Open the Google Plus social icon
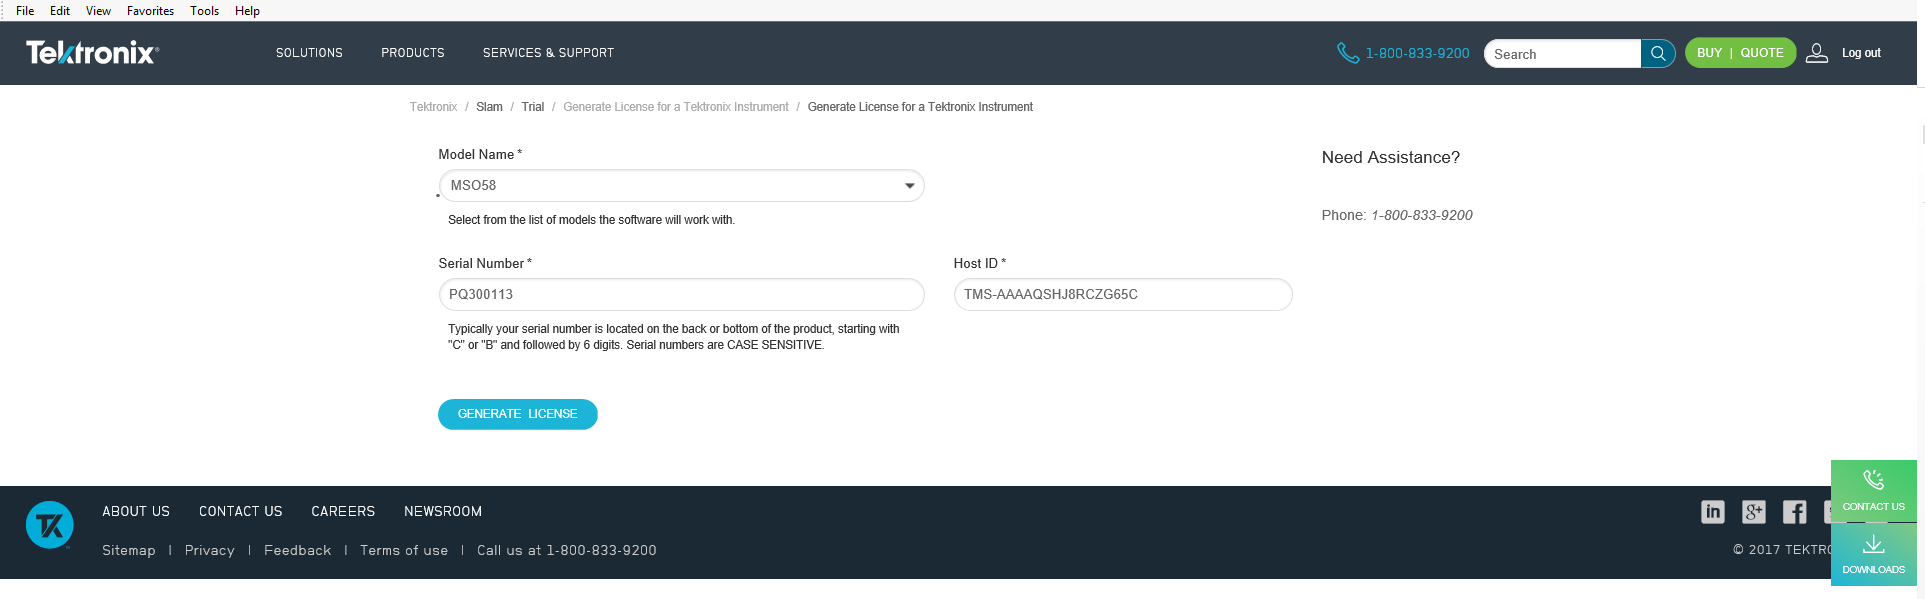The height and width of the screenshot is (599, 1925). [1753, 512]
